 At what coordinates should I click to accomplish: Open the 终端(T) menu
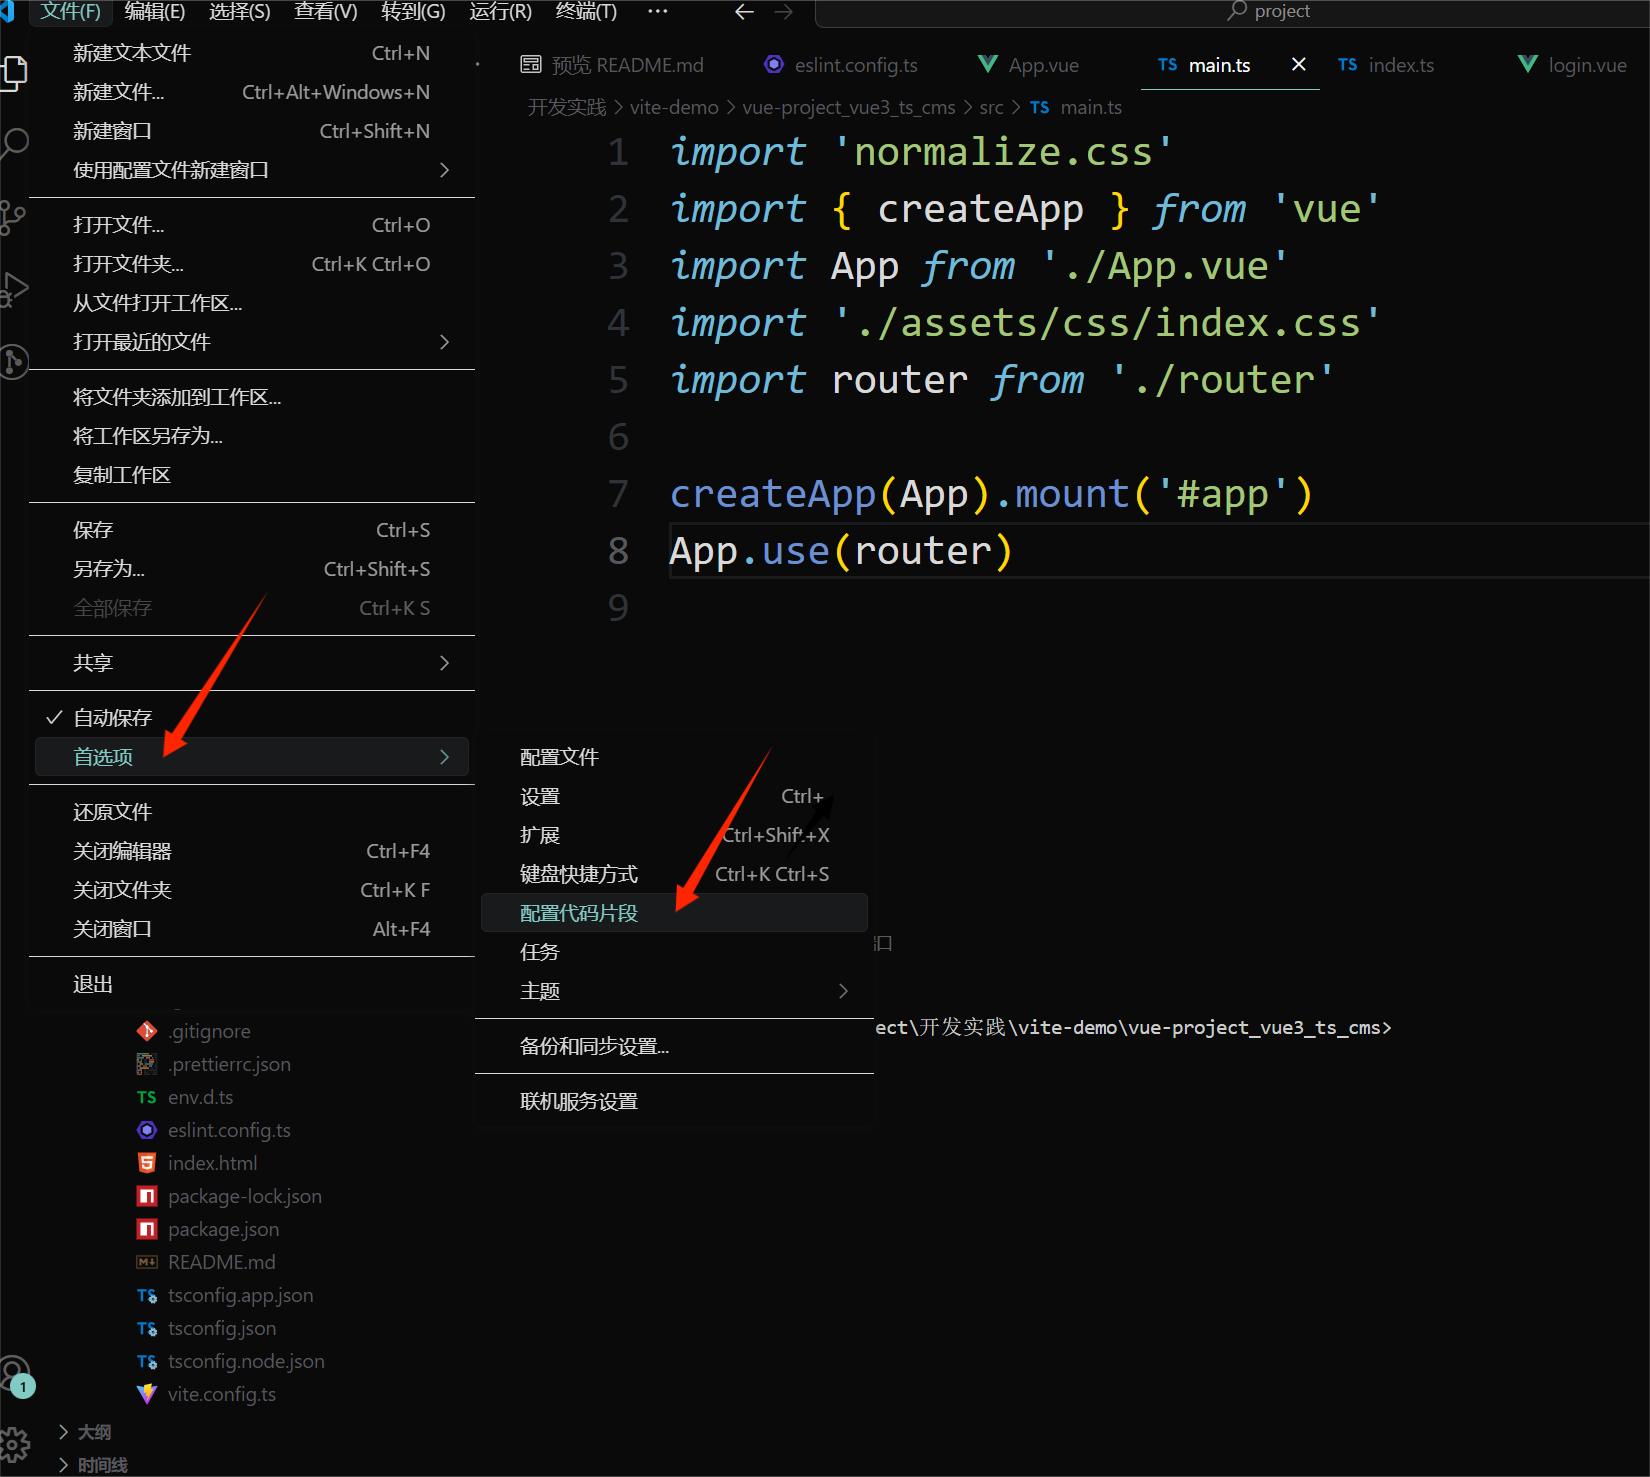[x=584, y=12]
